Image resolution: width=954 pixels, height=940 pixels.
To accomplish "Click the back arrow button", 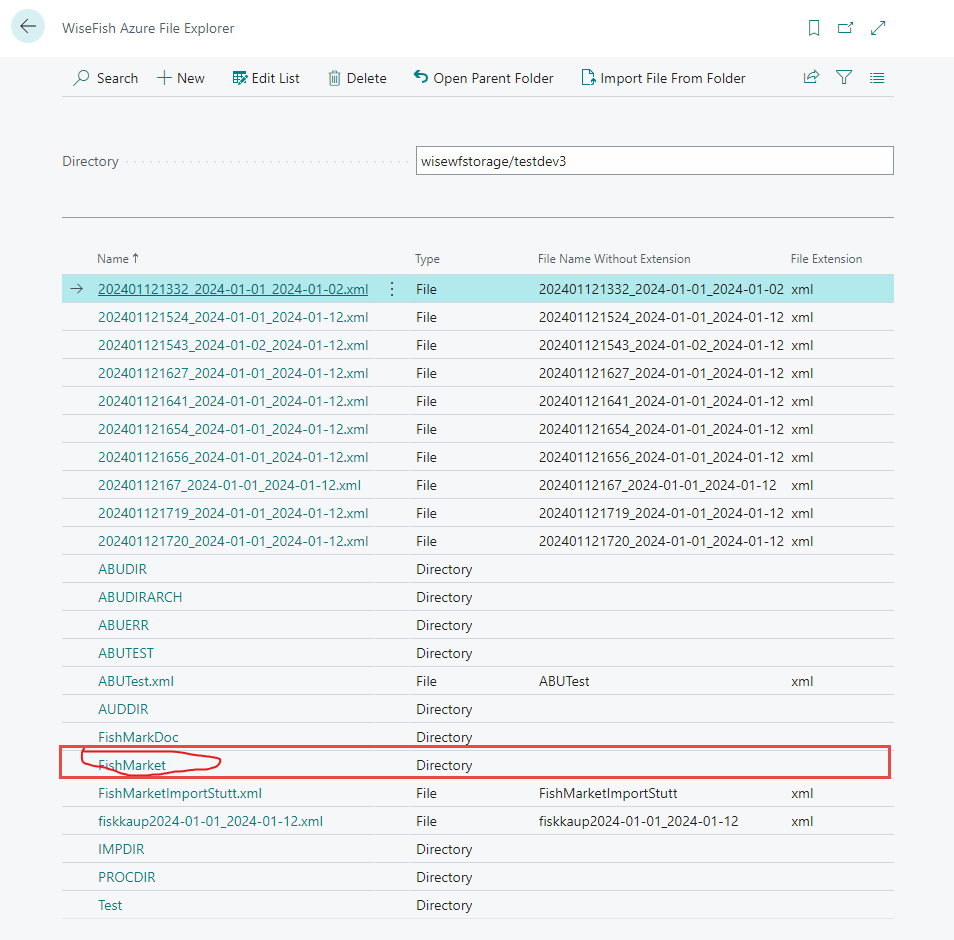I will tap(28, 27).
